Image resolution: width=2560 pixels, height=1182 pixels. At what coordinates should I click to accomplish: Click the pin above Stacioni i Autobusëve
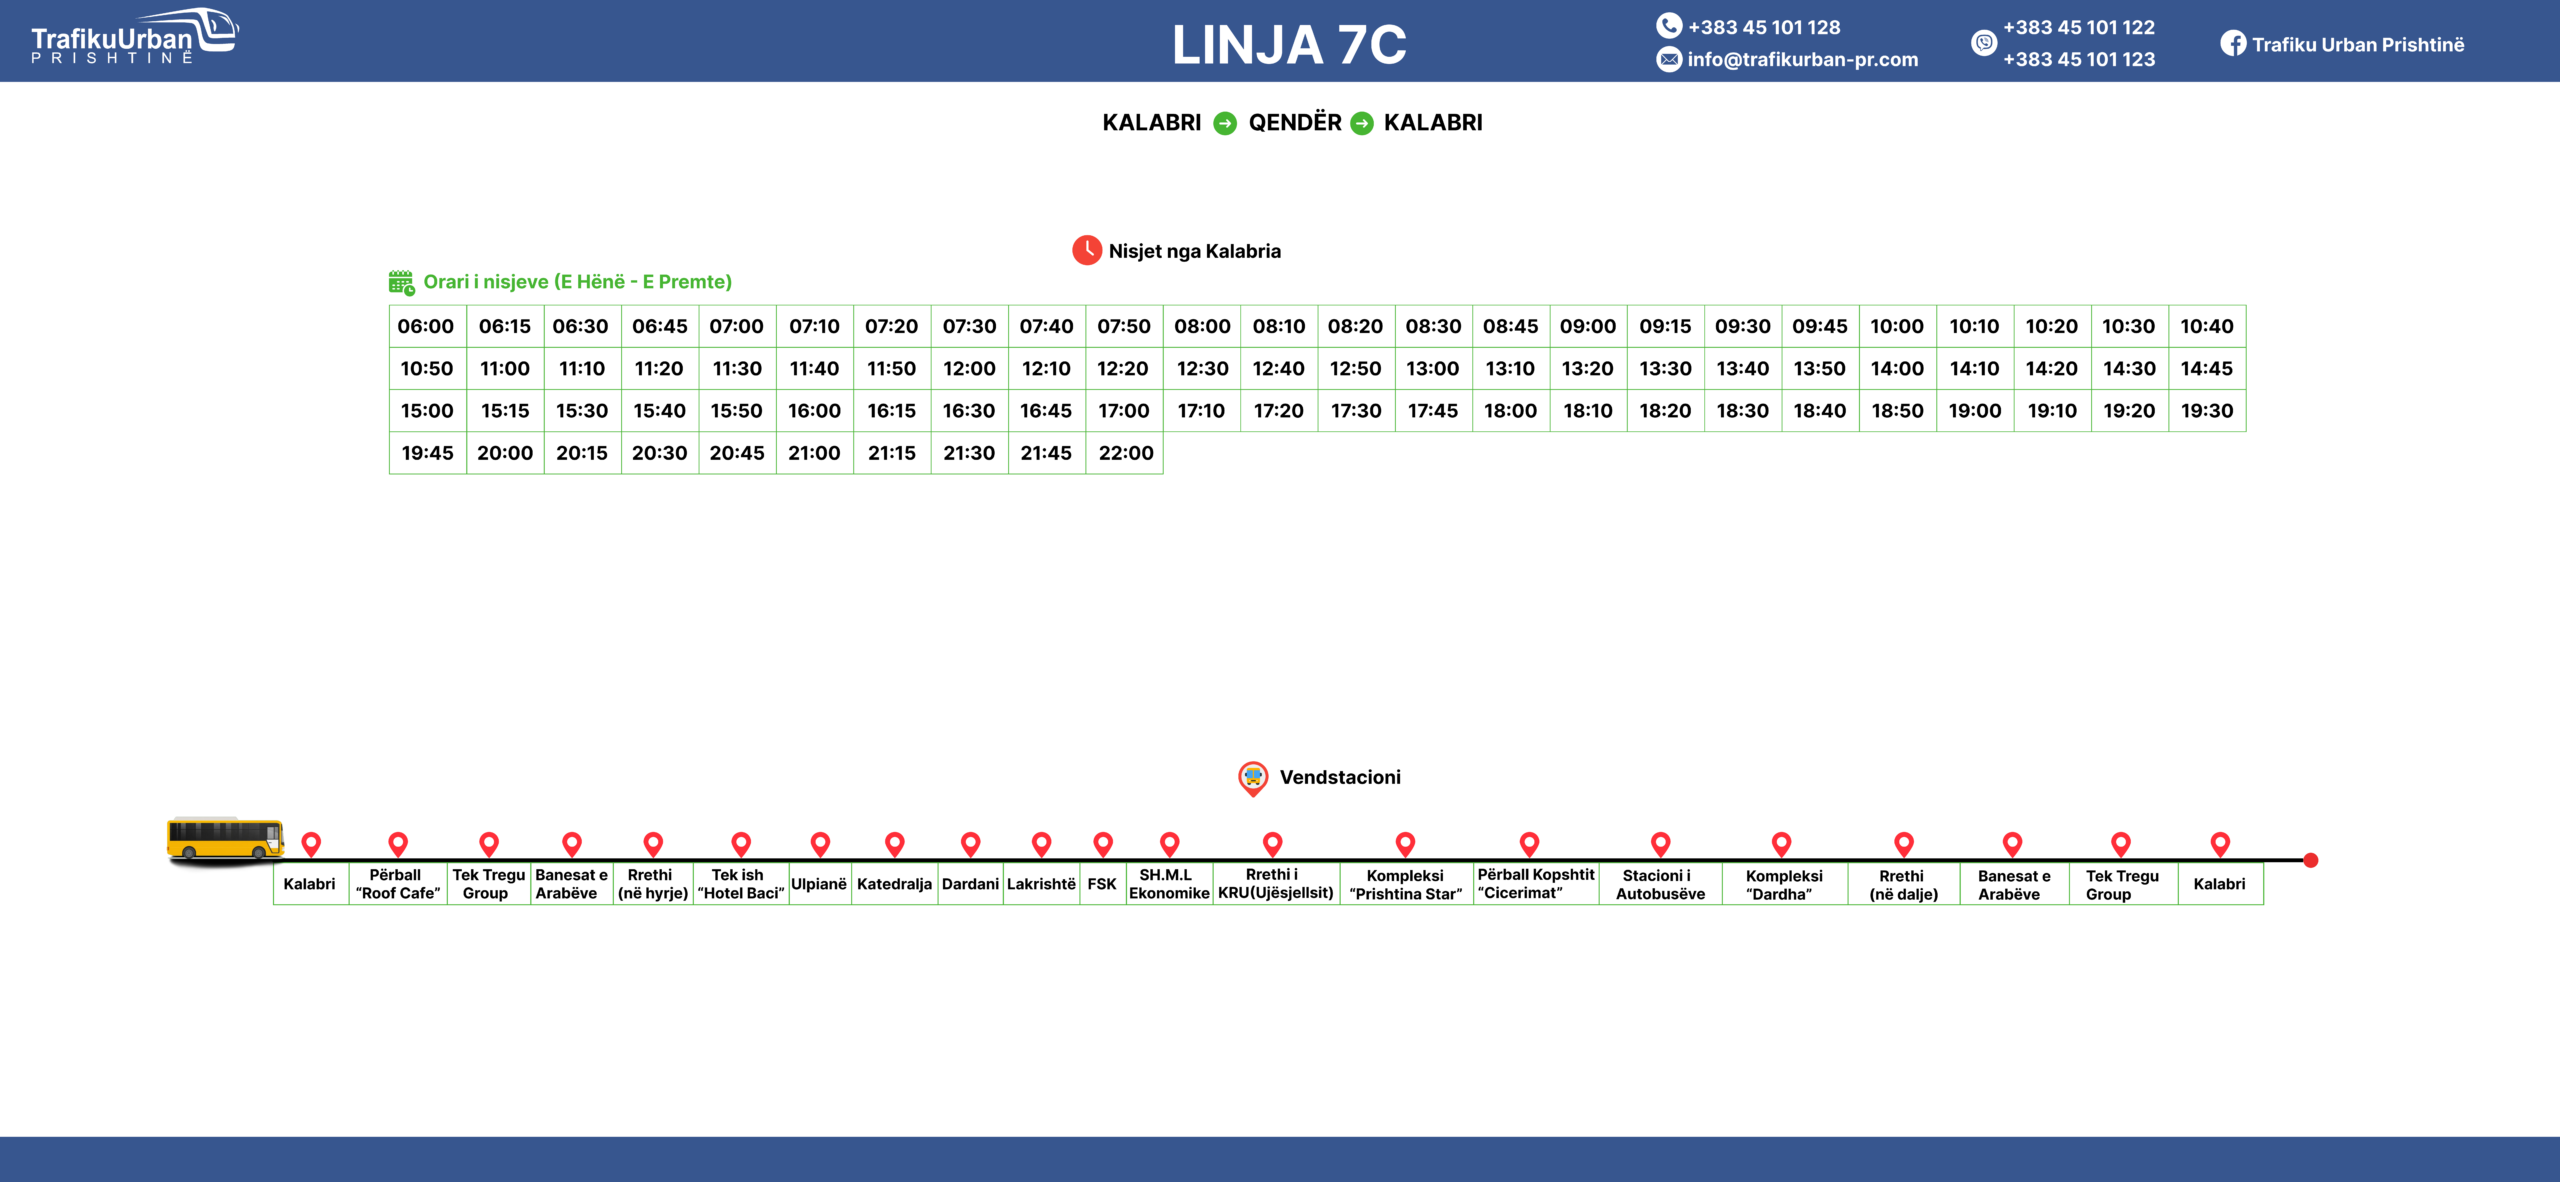click(1660, 844)
